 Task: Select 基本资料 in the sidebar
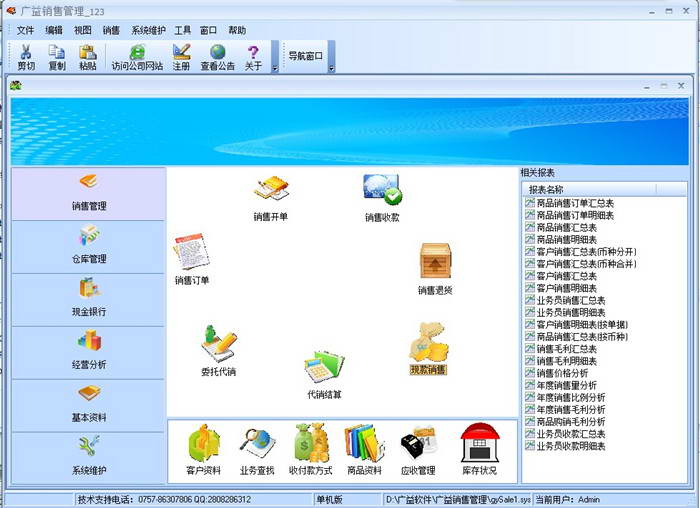click(88, 405)
